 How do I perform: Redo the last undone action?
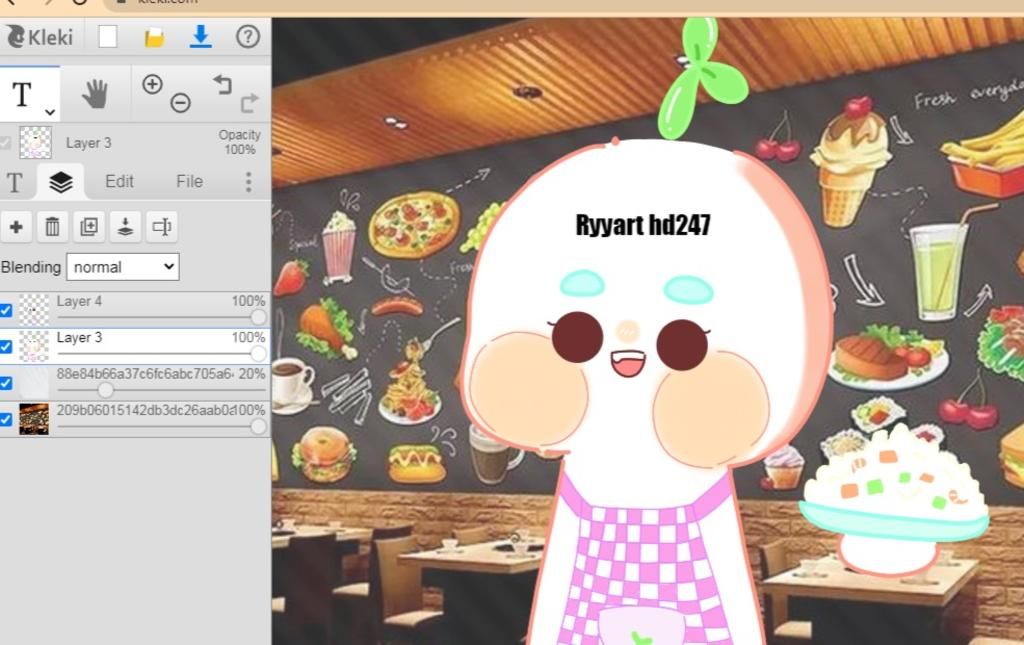[250, 103]
